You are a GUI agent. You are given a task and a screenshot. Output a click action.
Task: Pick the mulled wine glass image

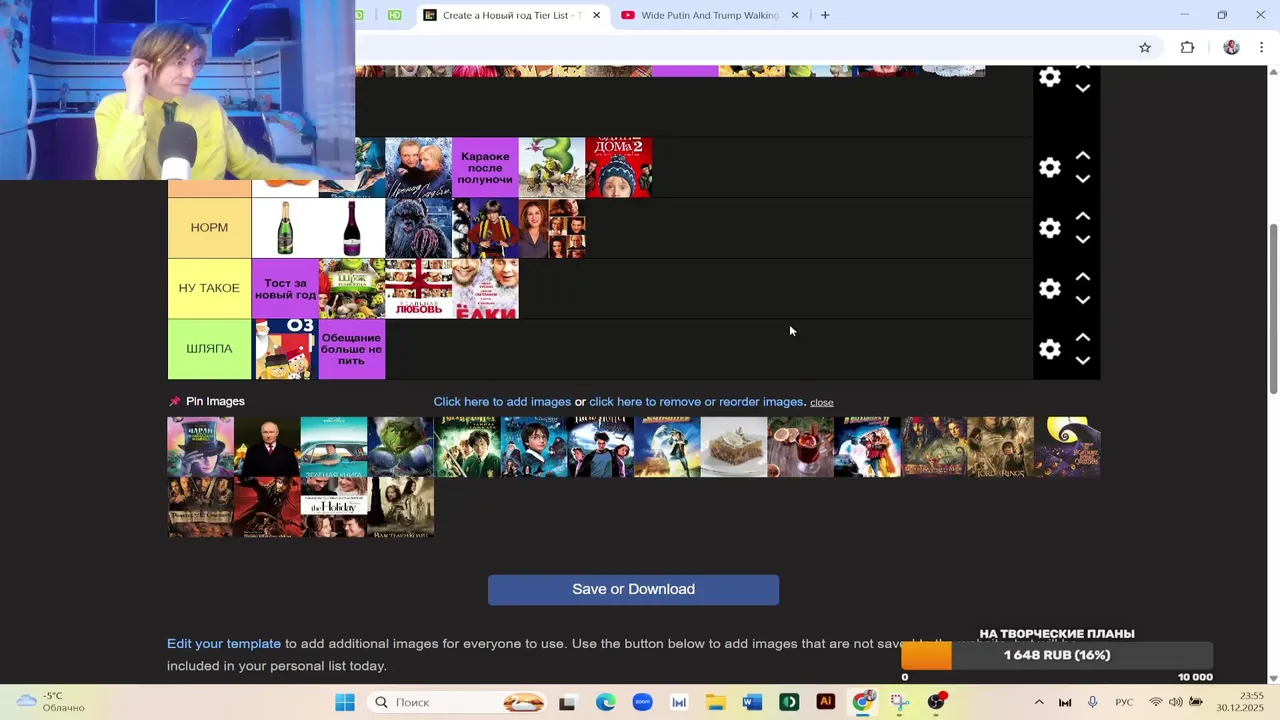click(x=800, y=447)
